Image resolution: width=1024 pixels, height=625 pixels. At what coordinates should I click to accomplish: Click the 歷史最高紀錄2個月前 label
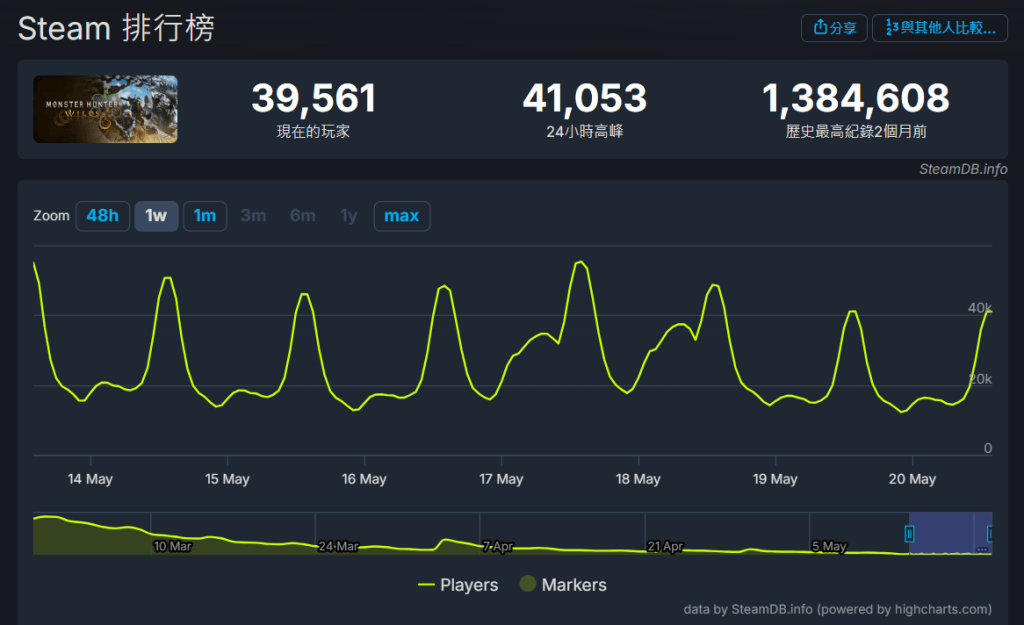pyautogui.click(x=856, y=131)
